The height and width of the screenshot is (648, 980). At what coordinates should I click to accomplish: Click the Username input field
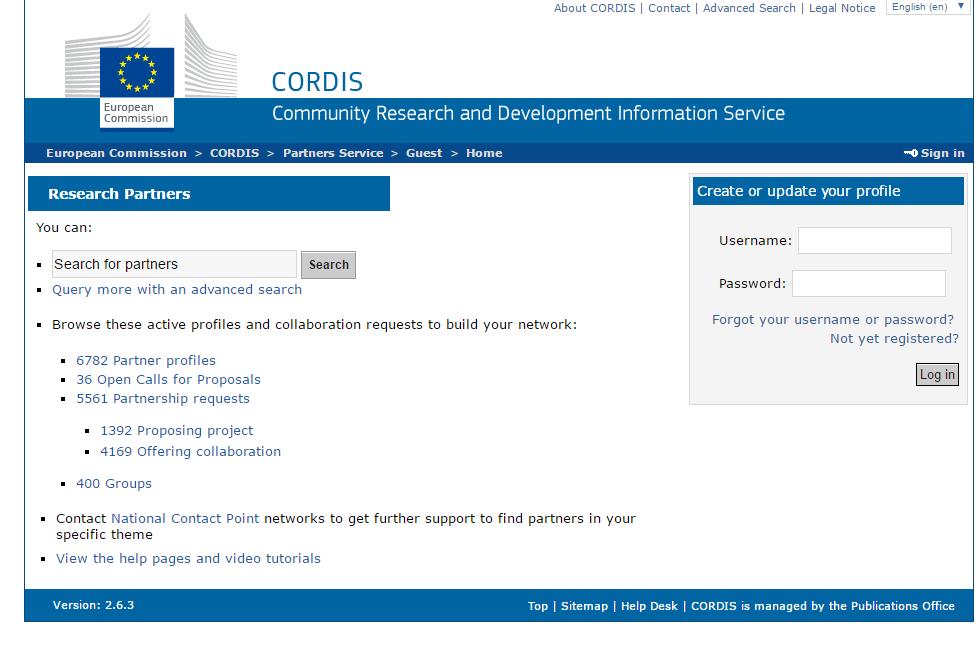pos(875,241)
